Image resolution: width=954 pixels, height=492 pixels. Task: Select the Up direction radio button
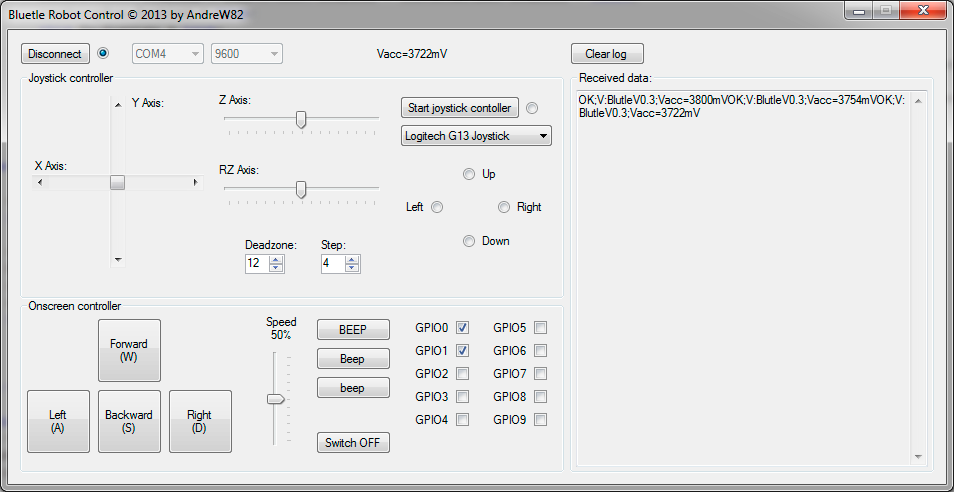pos(469,174)
